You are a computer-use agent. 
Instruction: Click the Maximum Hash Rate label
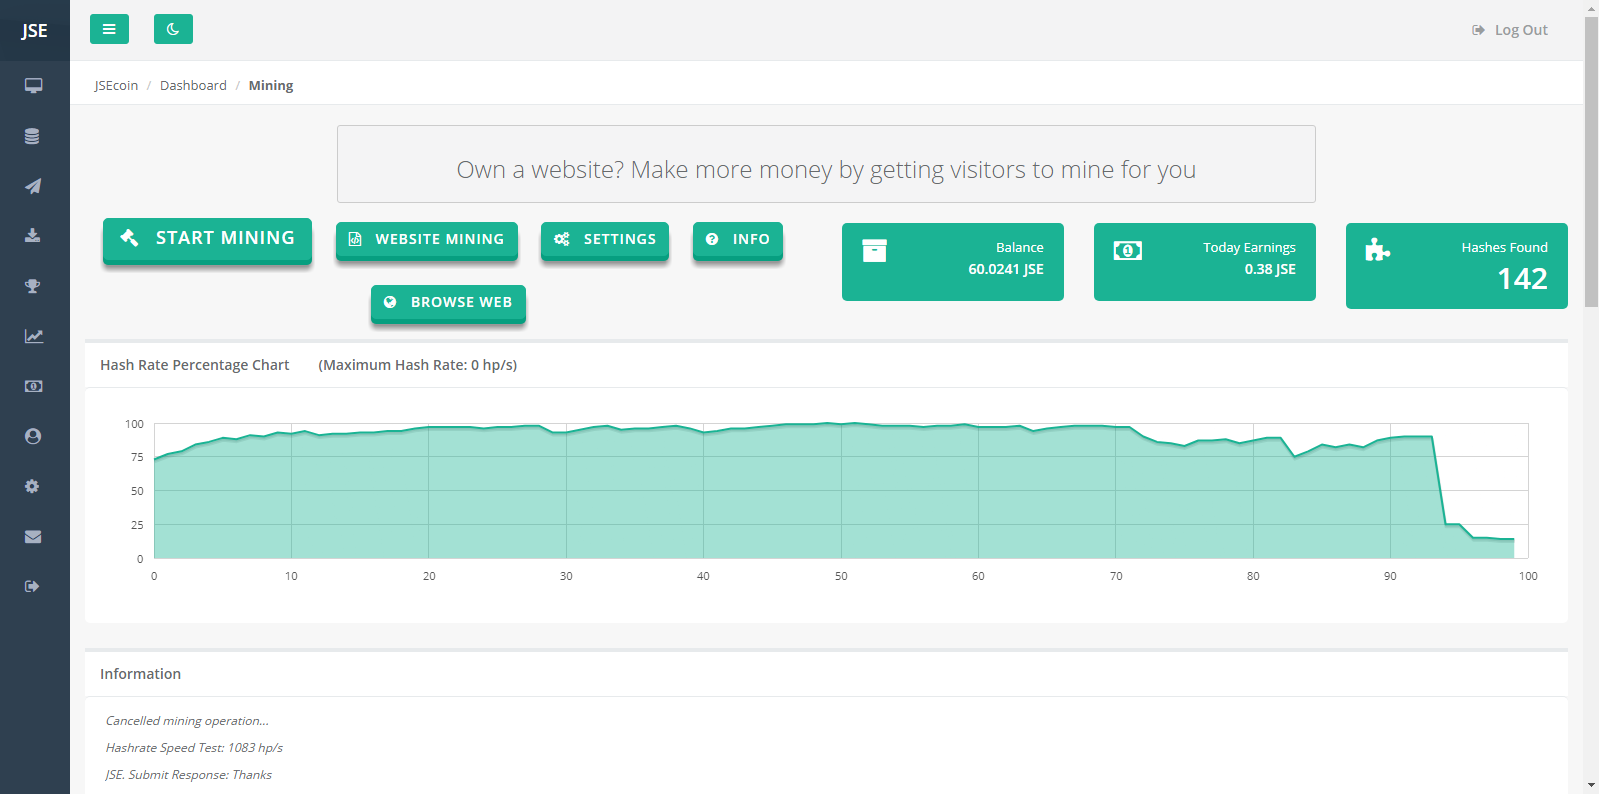tap(418, 365)
